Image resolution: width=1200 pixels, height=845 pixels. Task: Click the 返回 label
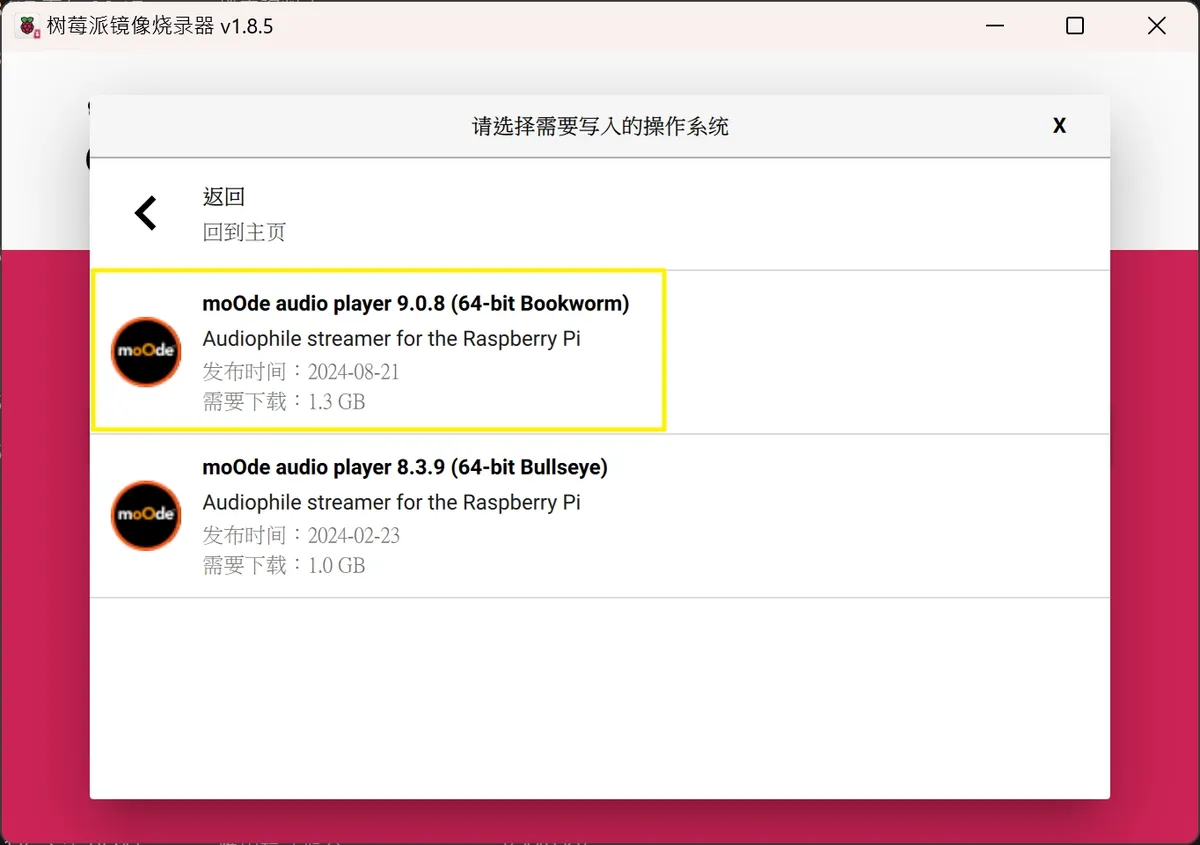[x=224, y=197]
